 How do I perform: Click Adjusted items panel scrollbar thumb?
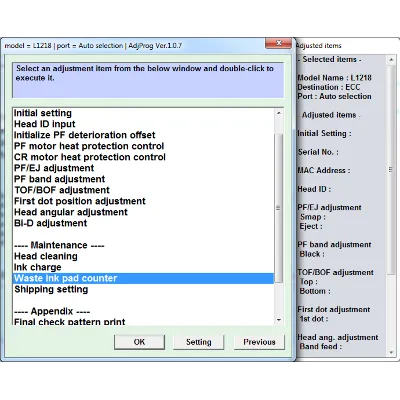(391, 170)
